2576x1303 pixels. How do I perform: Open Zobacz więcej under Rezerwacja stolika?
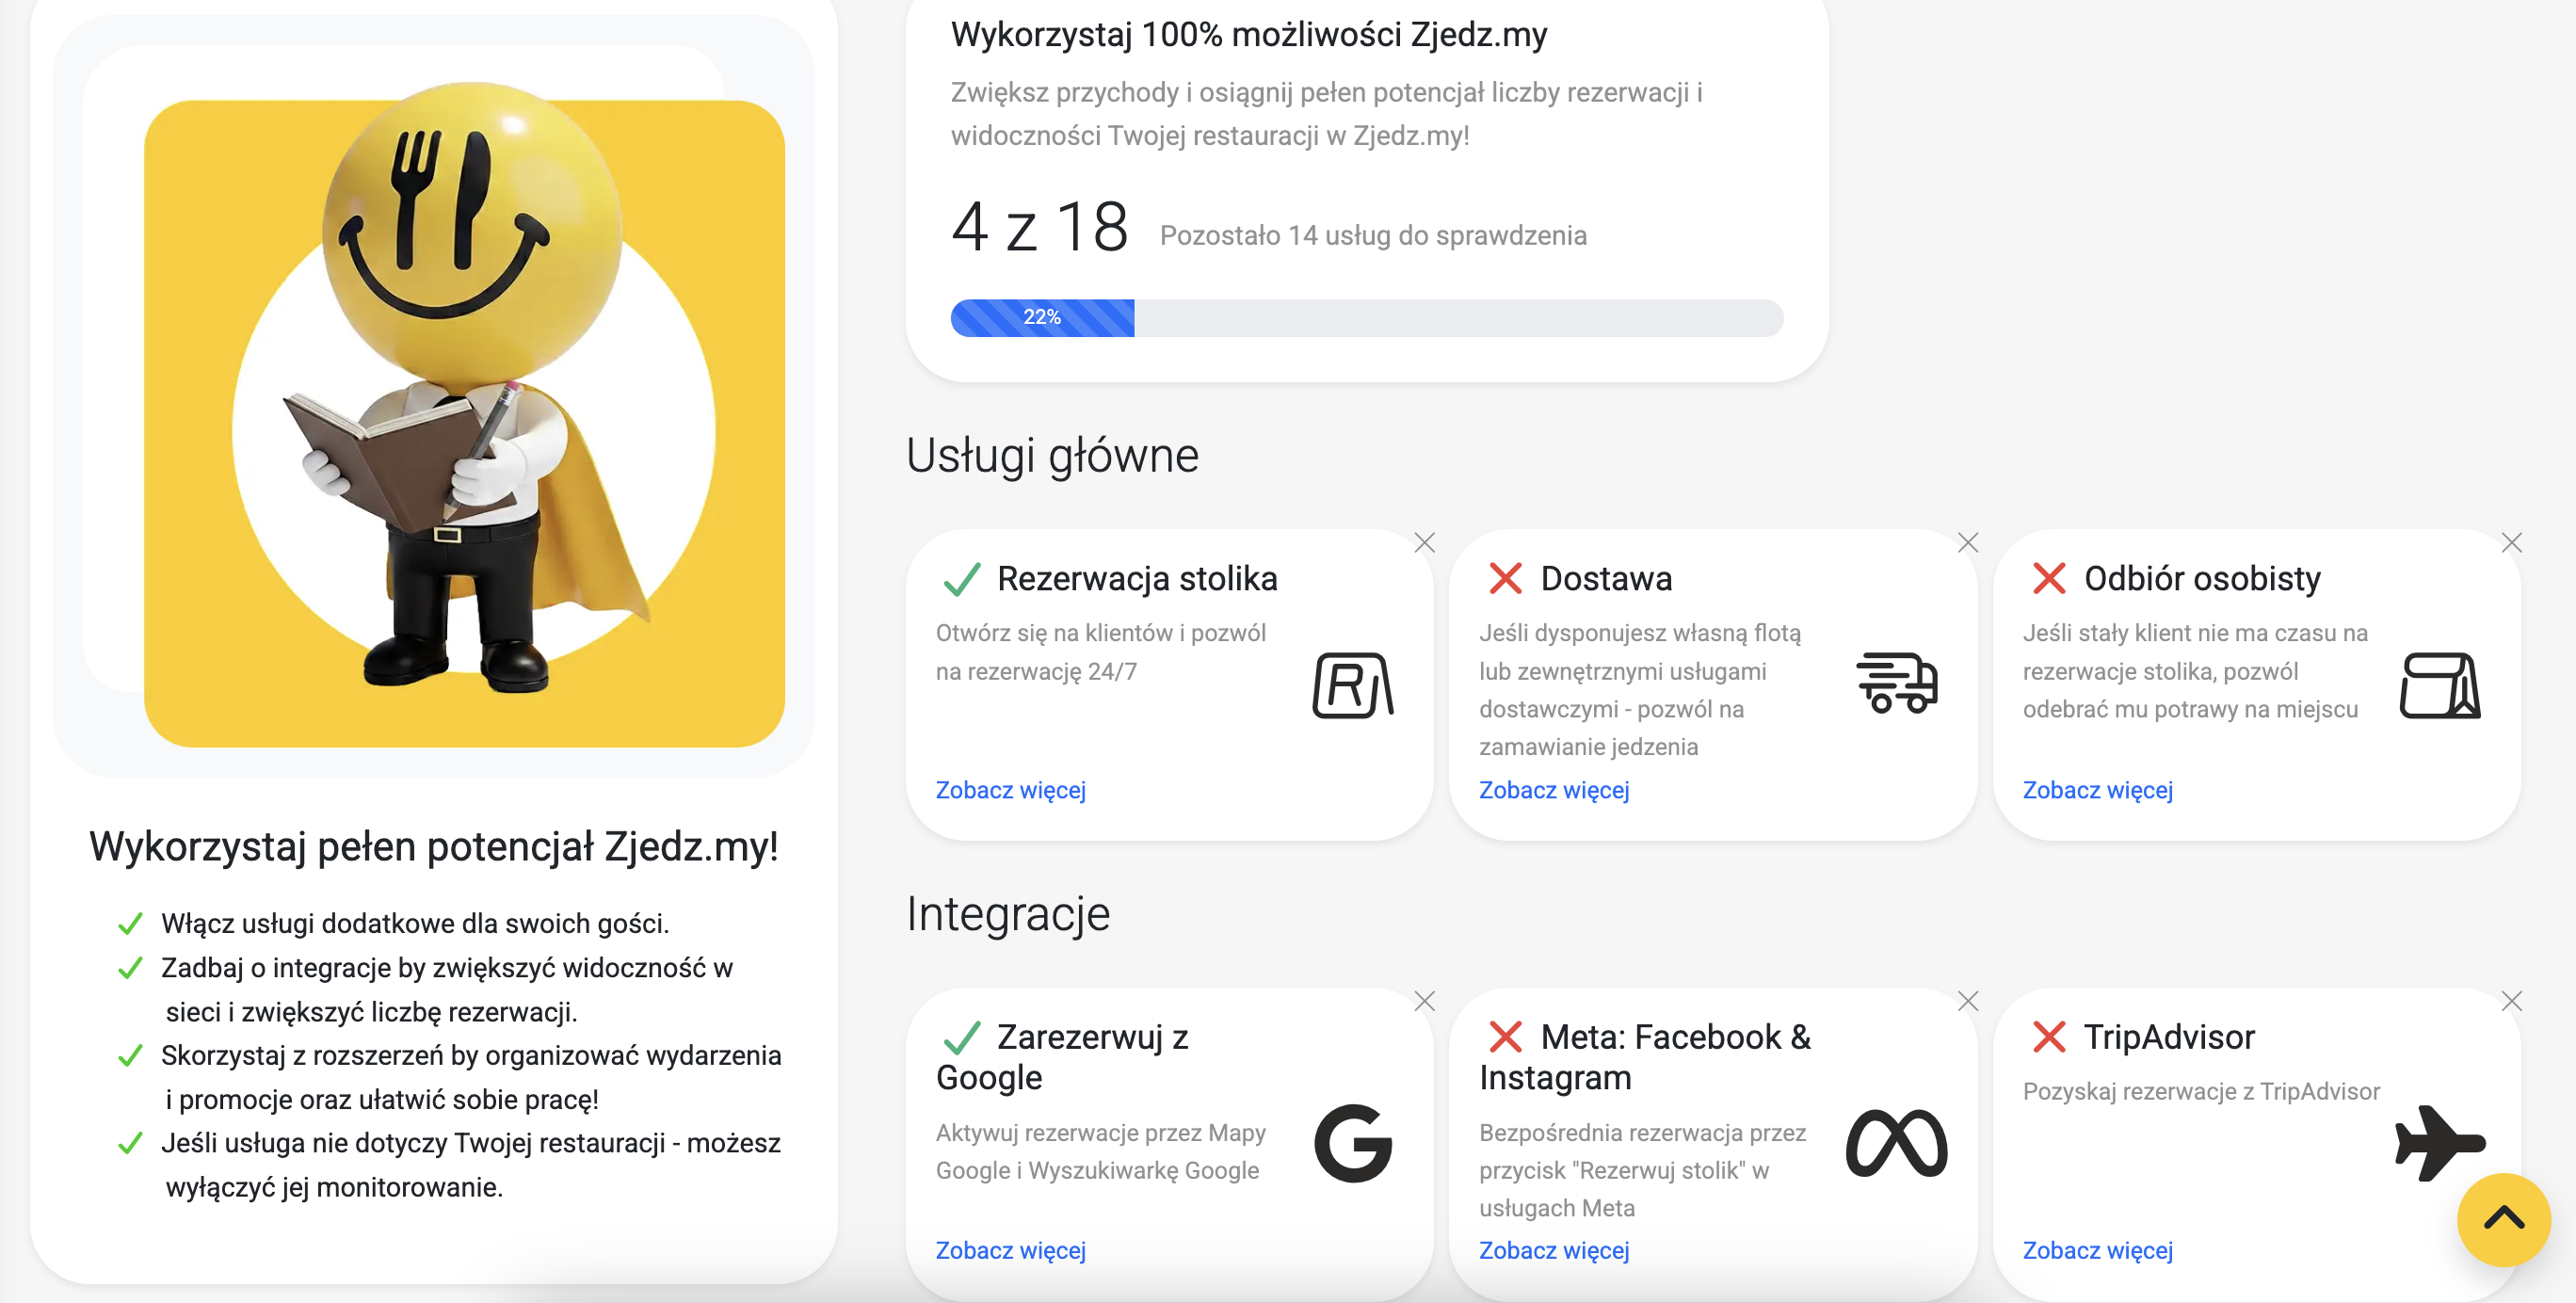(1010, 790)
